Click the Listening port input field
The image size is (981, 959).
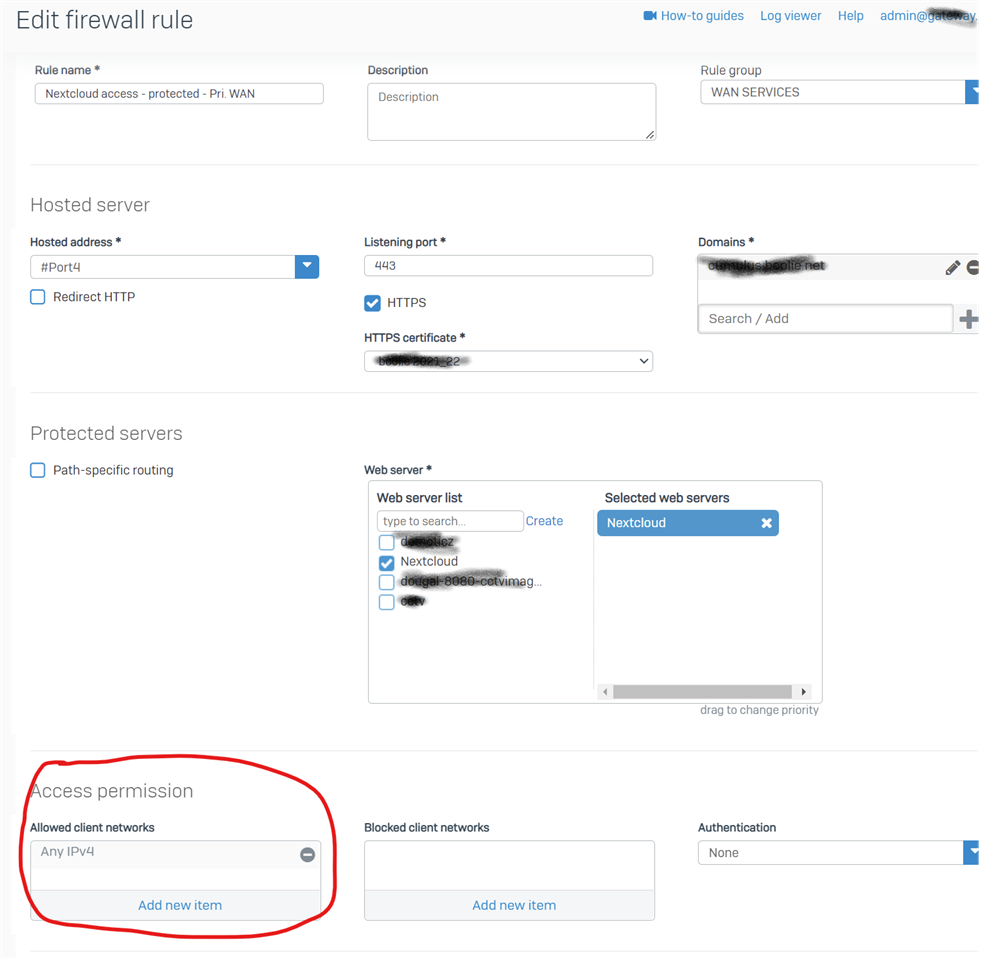tap(508, 266)
